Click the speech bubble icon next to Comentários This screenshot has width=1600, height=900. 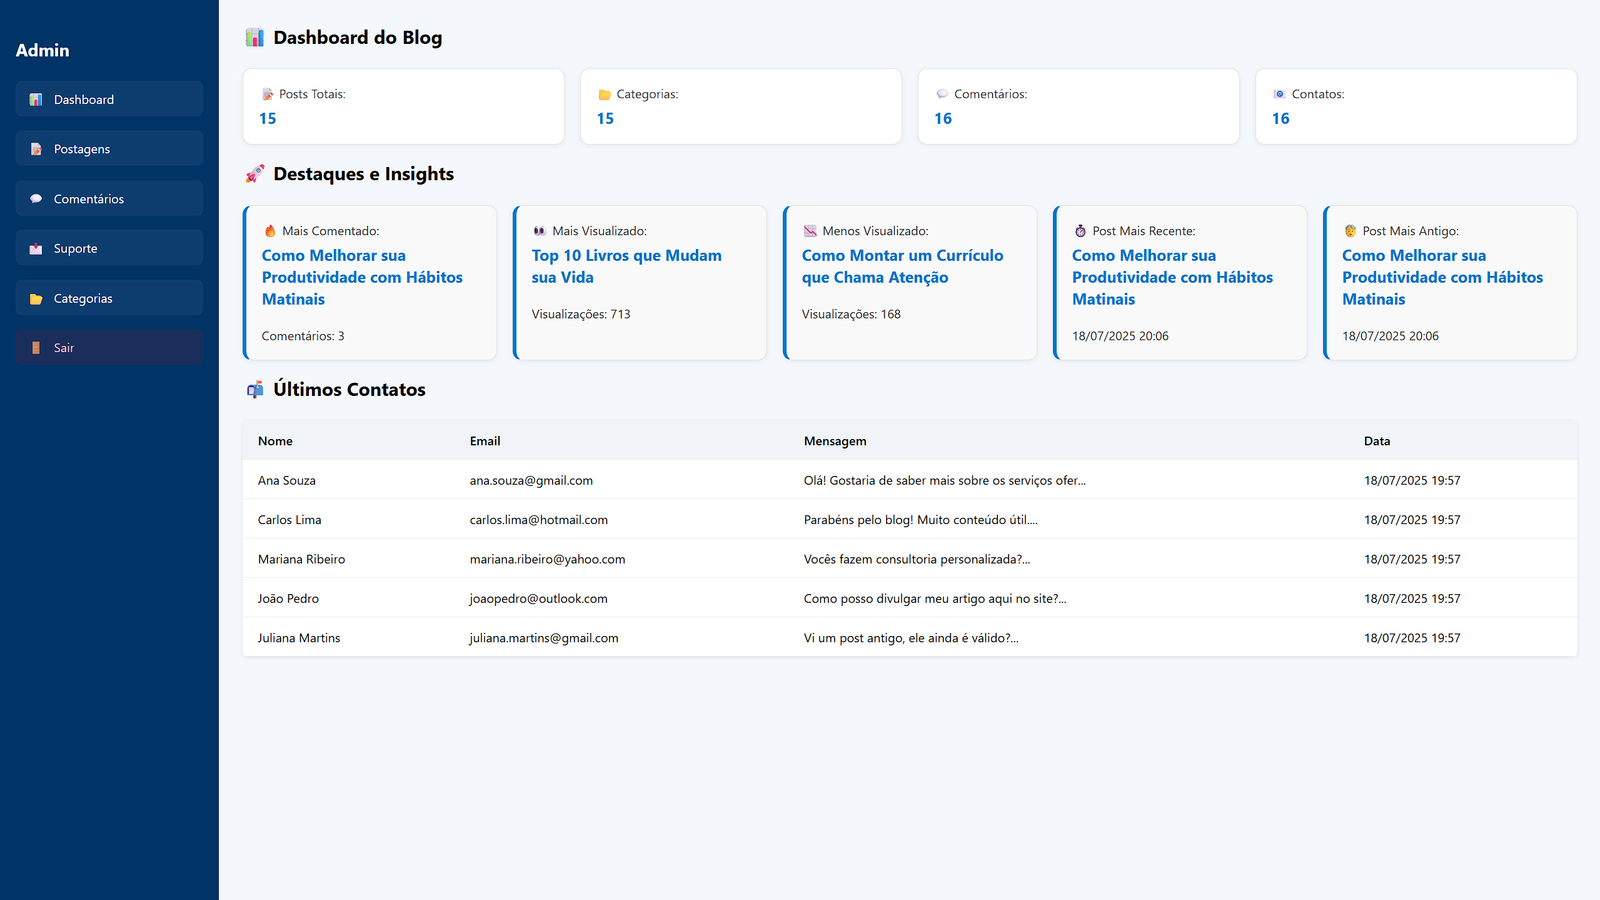(x=37, y=198)
